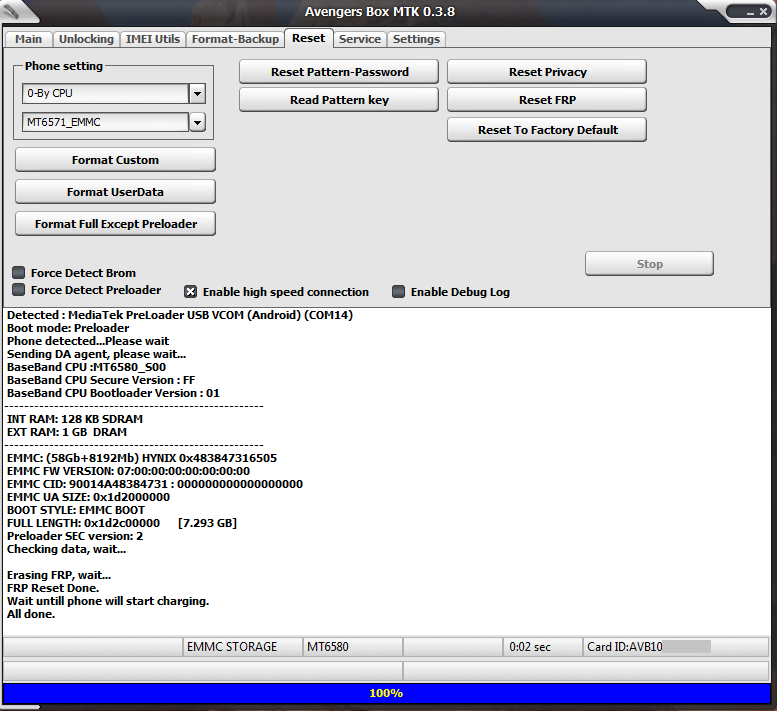Click the 'Boot mode: Preloader' log line
The height and width of the screenshot is (711, 777).
pyautogui.click(x=68, y=328)
